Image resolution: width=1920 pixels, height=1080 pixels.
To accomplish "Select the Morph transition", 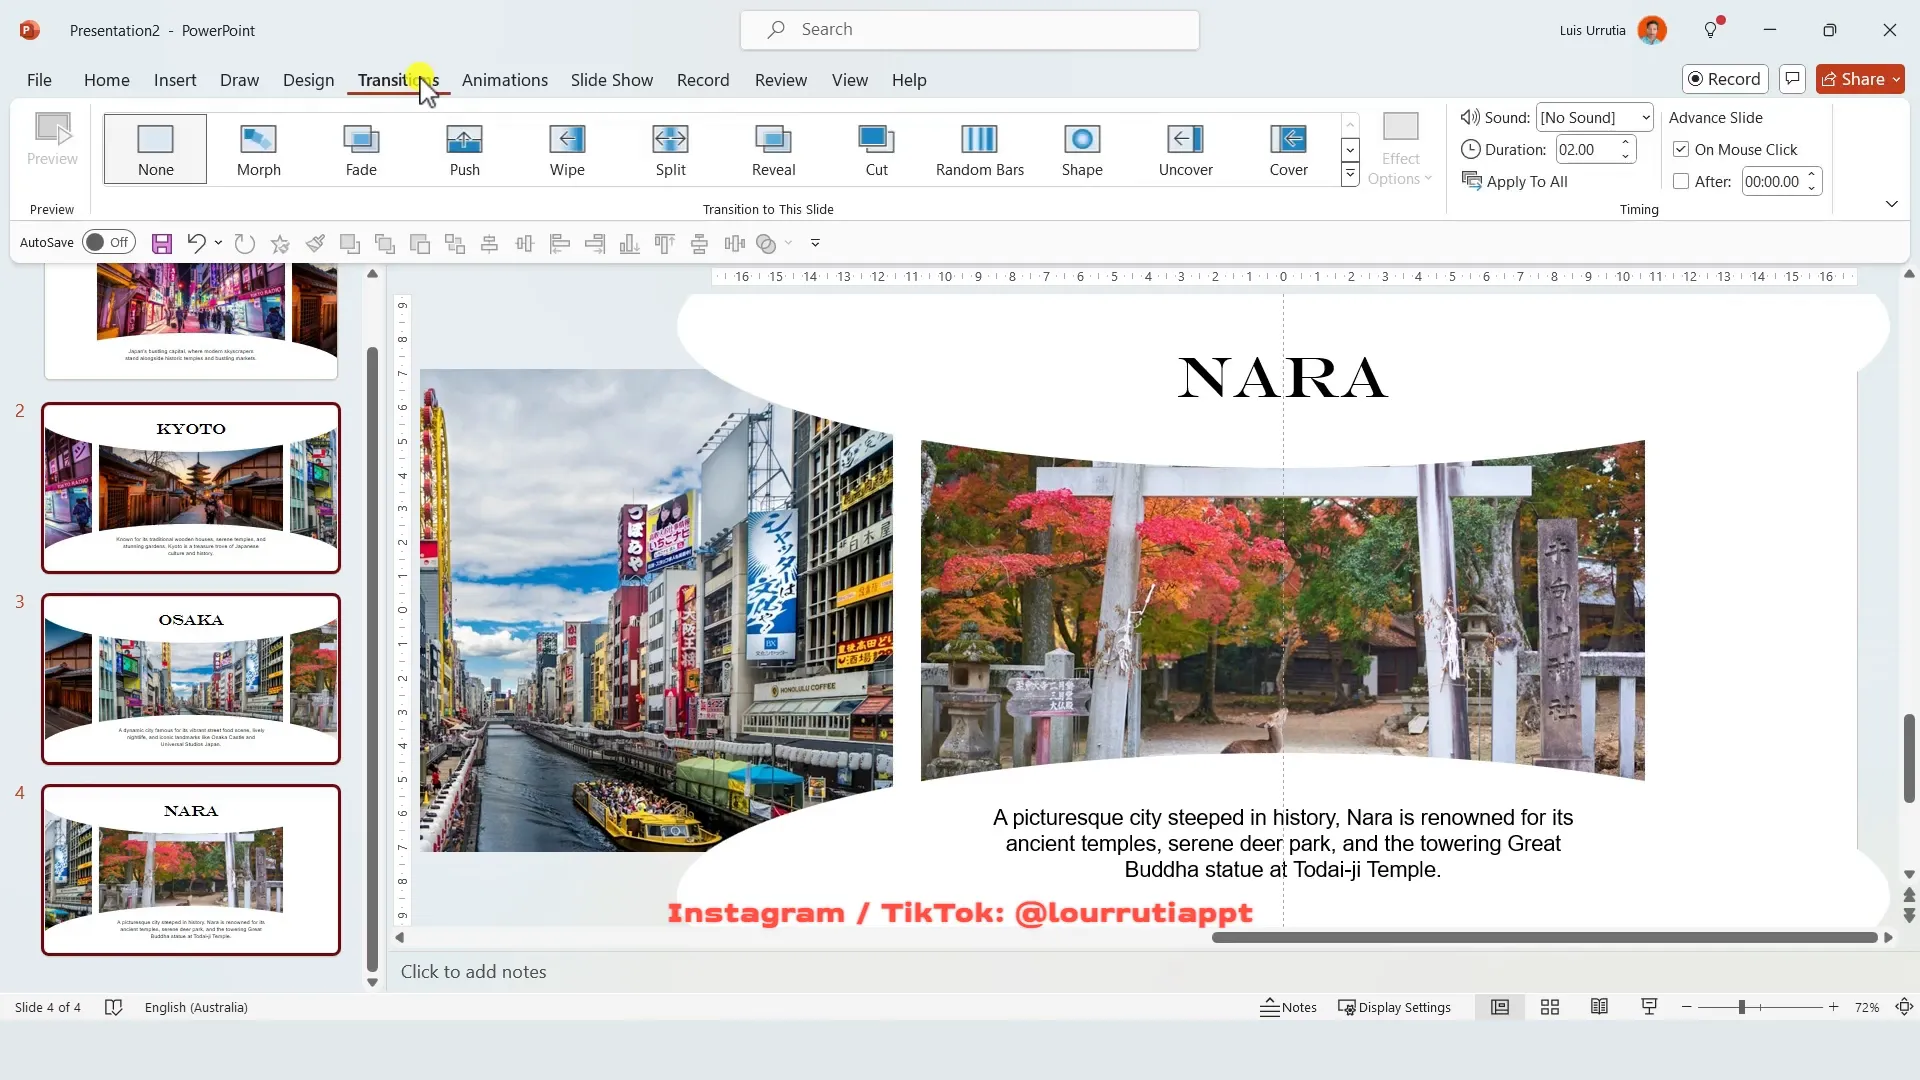I will (258, 149).
